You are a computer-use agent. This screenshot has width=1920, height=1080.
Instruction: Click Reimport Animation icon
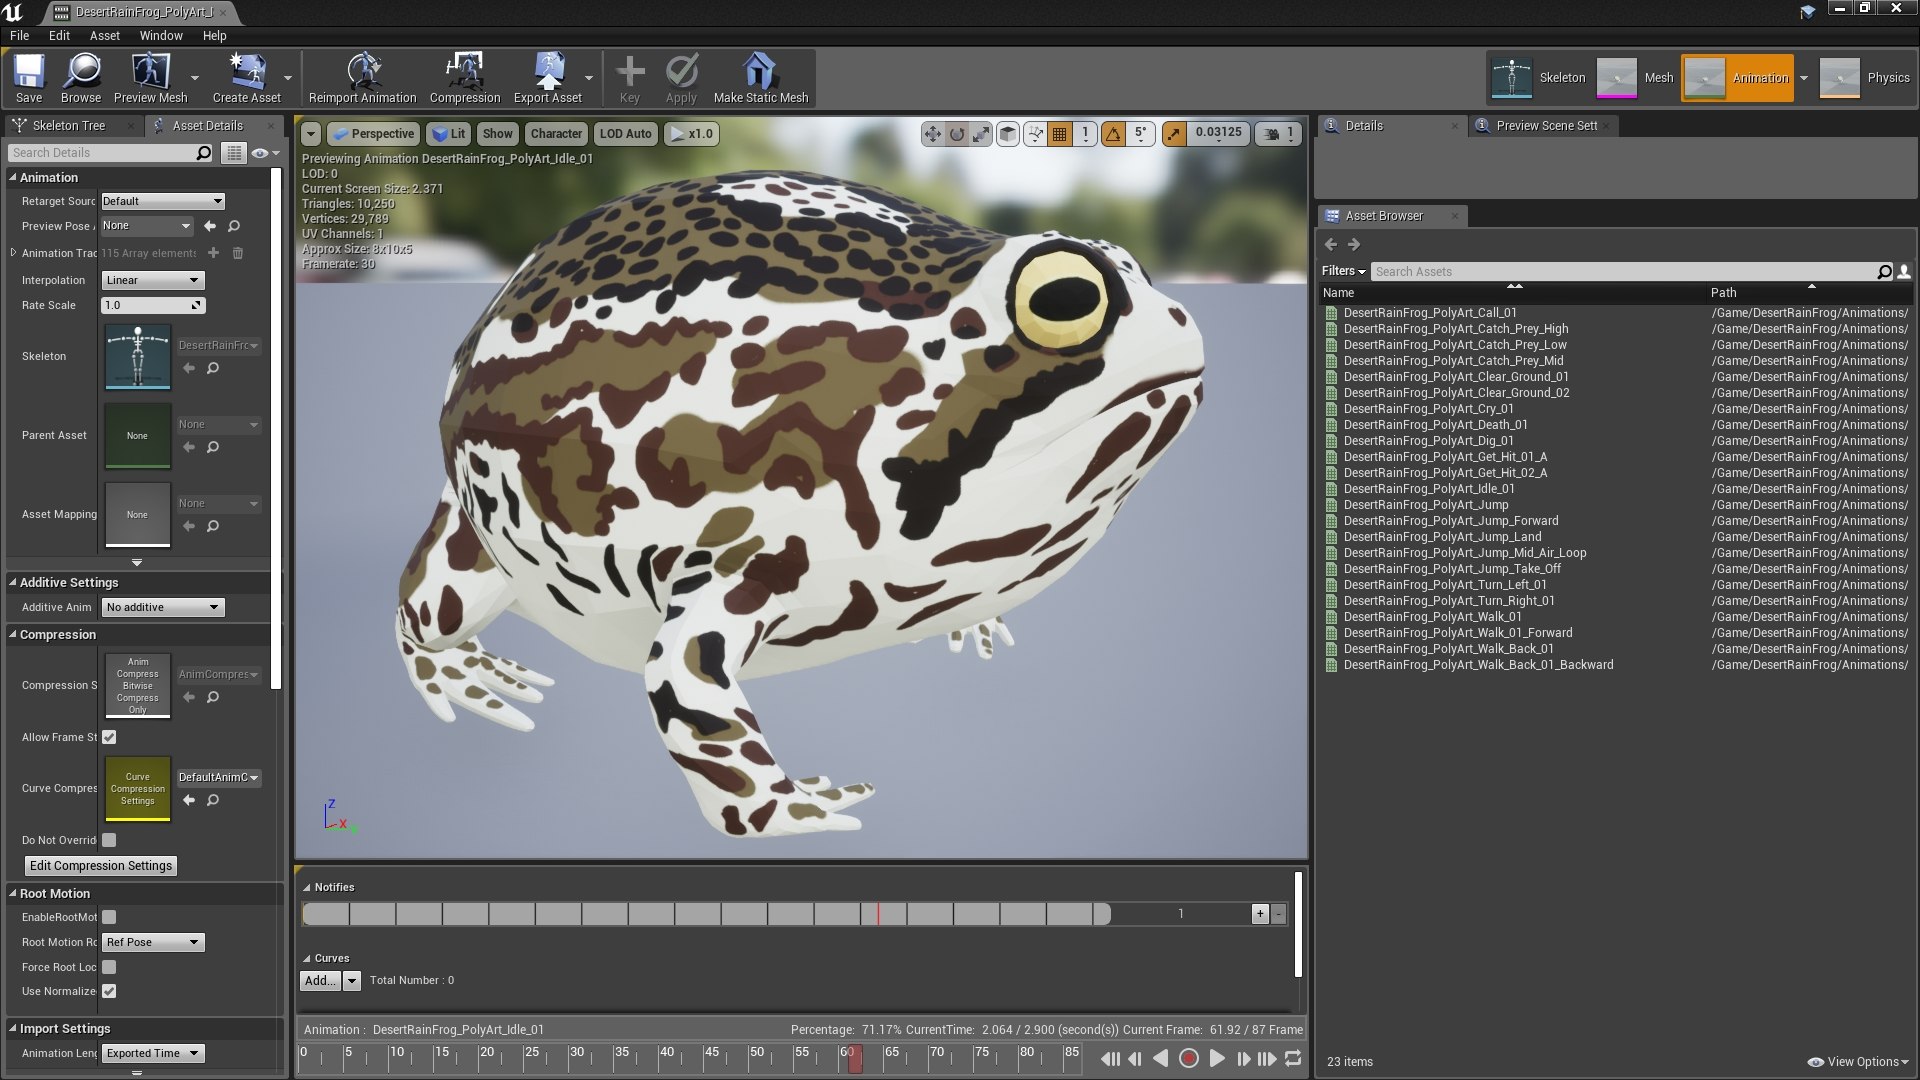tap(362, 78)
